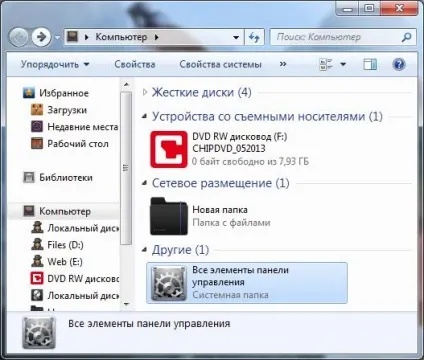Select Все элементы панели управления item
Viewport: 424px width, 360px height.
click(247, 283)
